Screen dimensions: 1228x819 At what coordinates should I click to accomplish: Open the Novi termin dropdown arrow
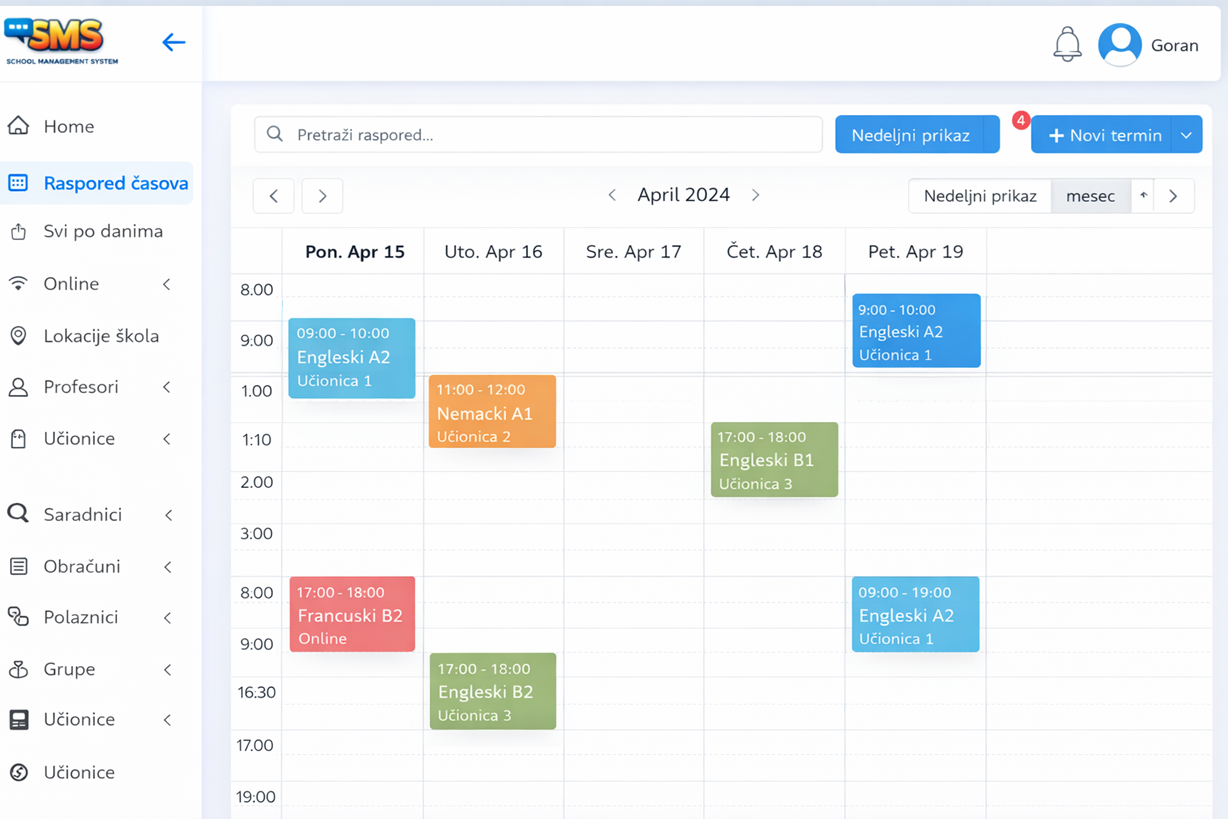pos(1186,135)
